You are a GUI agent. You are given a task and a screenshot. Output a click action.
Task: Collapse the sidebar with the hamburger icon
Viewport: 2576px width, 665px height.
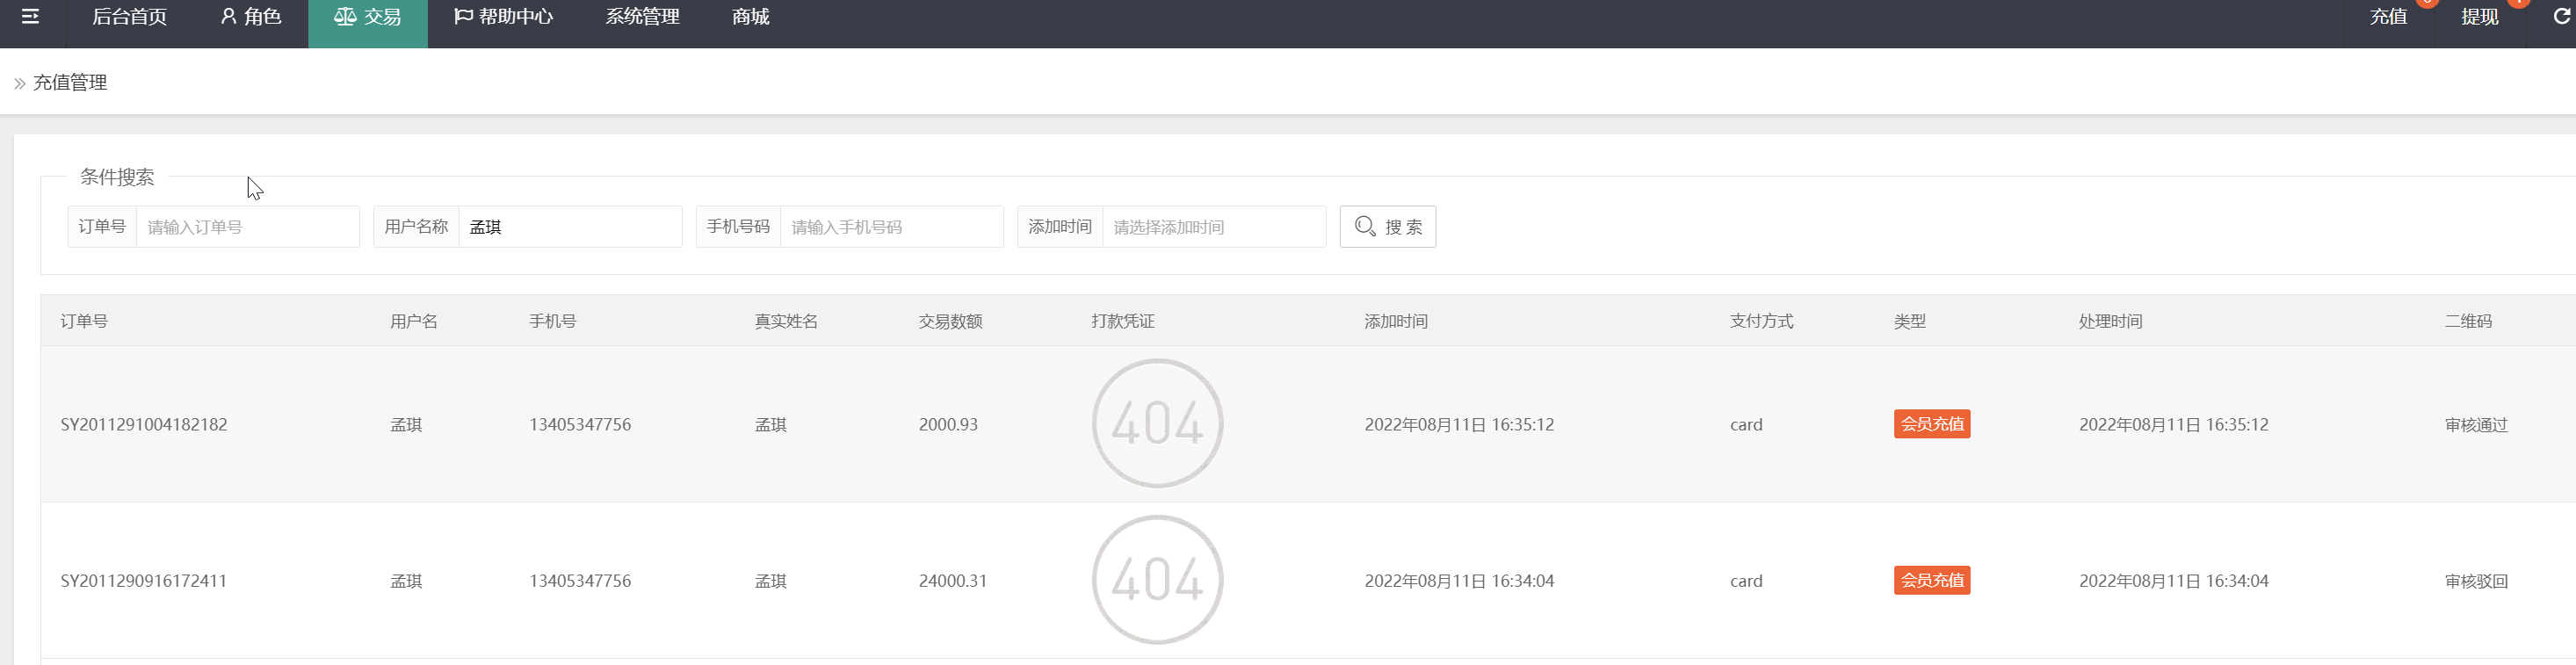click(x=31, y=17)
